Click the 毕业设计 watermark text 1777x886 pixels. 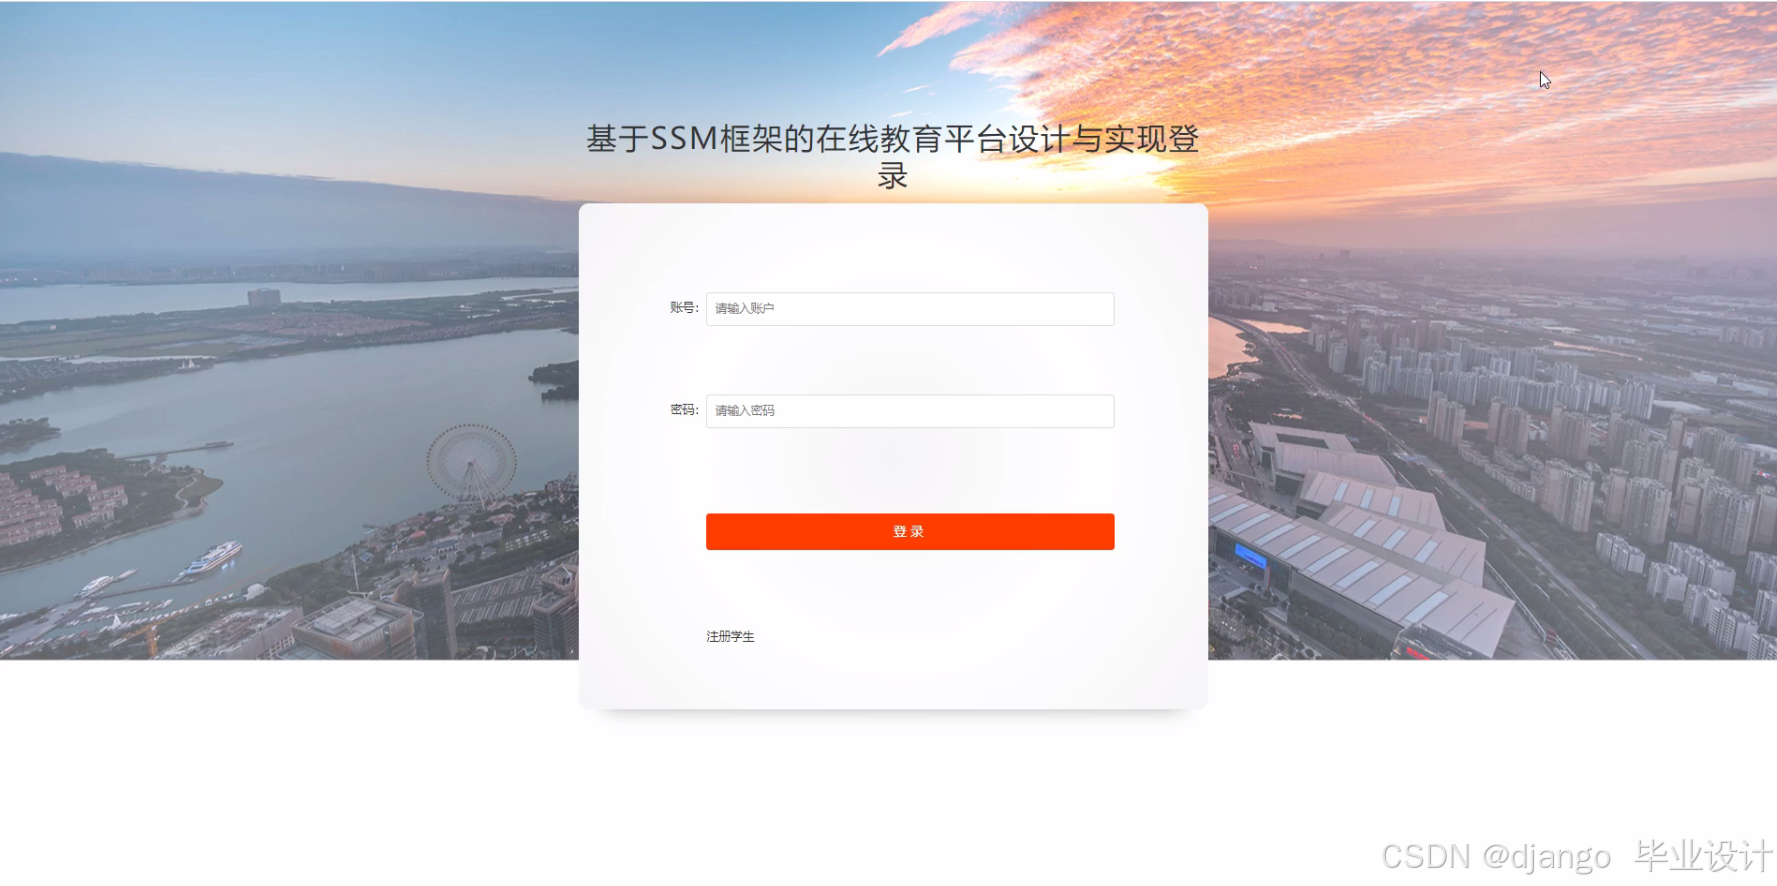(1703, 856)
